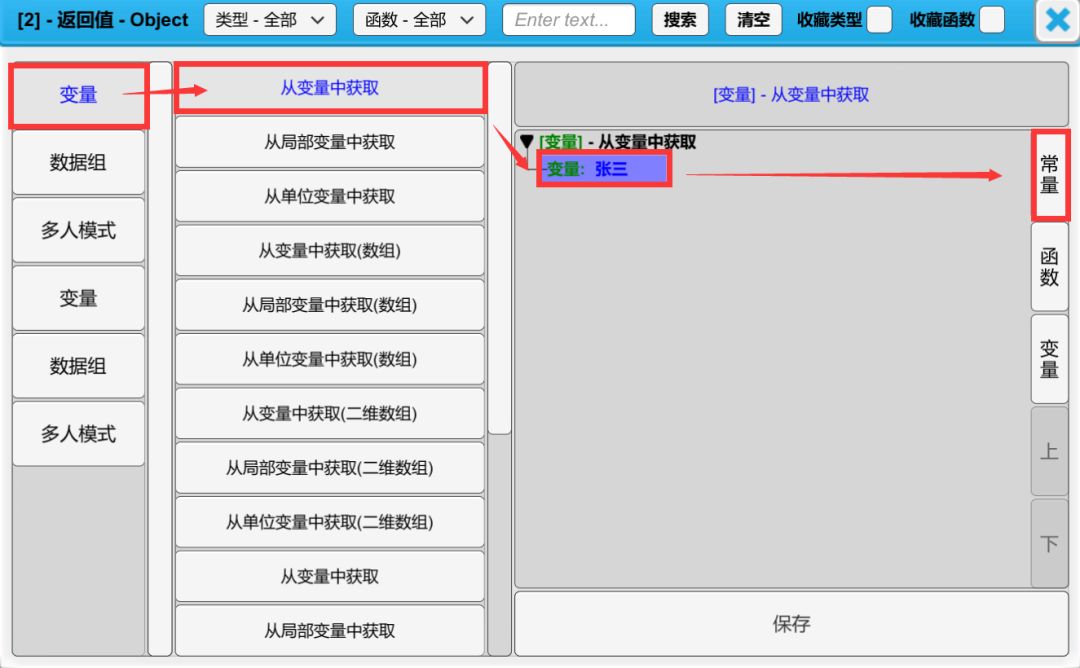Focus the Enter text search field
This screenshot has width=1080, height=668.
[568, 20]
